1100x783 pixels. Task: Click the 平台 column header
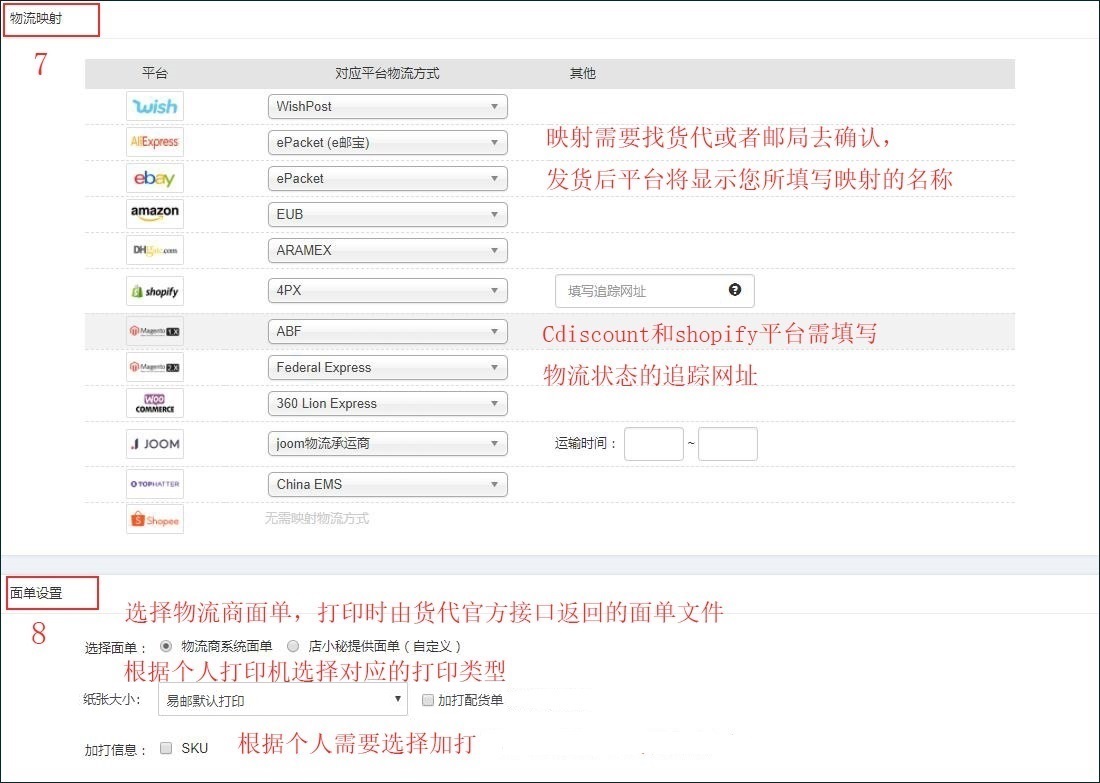[x=154, y=73]
